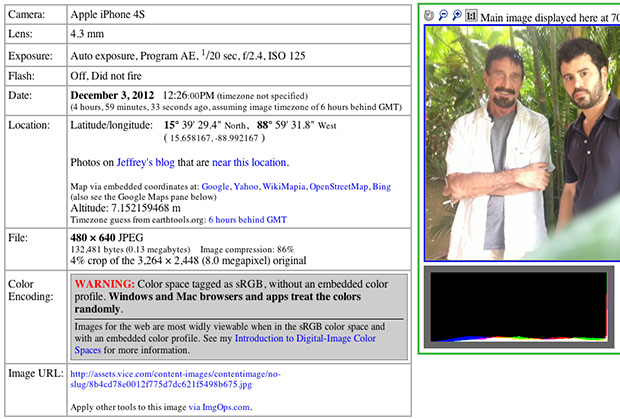This screenshot has height=419, width=620.
Task: Open the assets.vice.com image URL
Action: [175, 379]
